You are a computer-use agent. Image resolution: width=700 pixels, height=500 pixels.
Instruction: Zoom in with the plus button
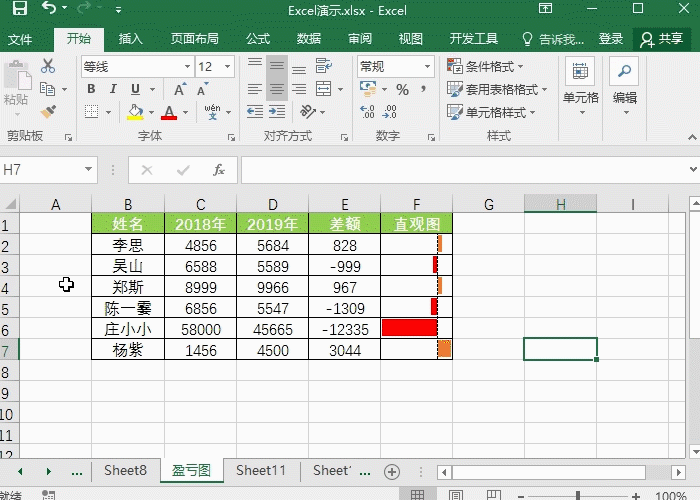click(636, 496)
